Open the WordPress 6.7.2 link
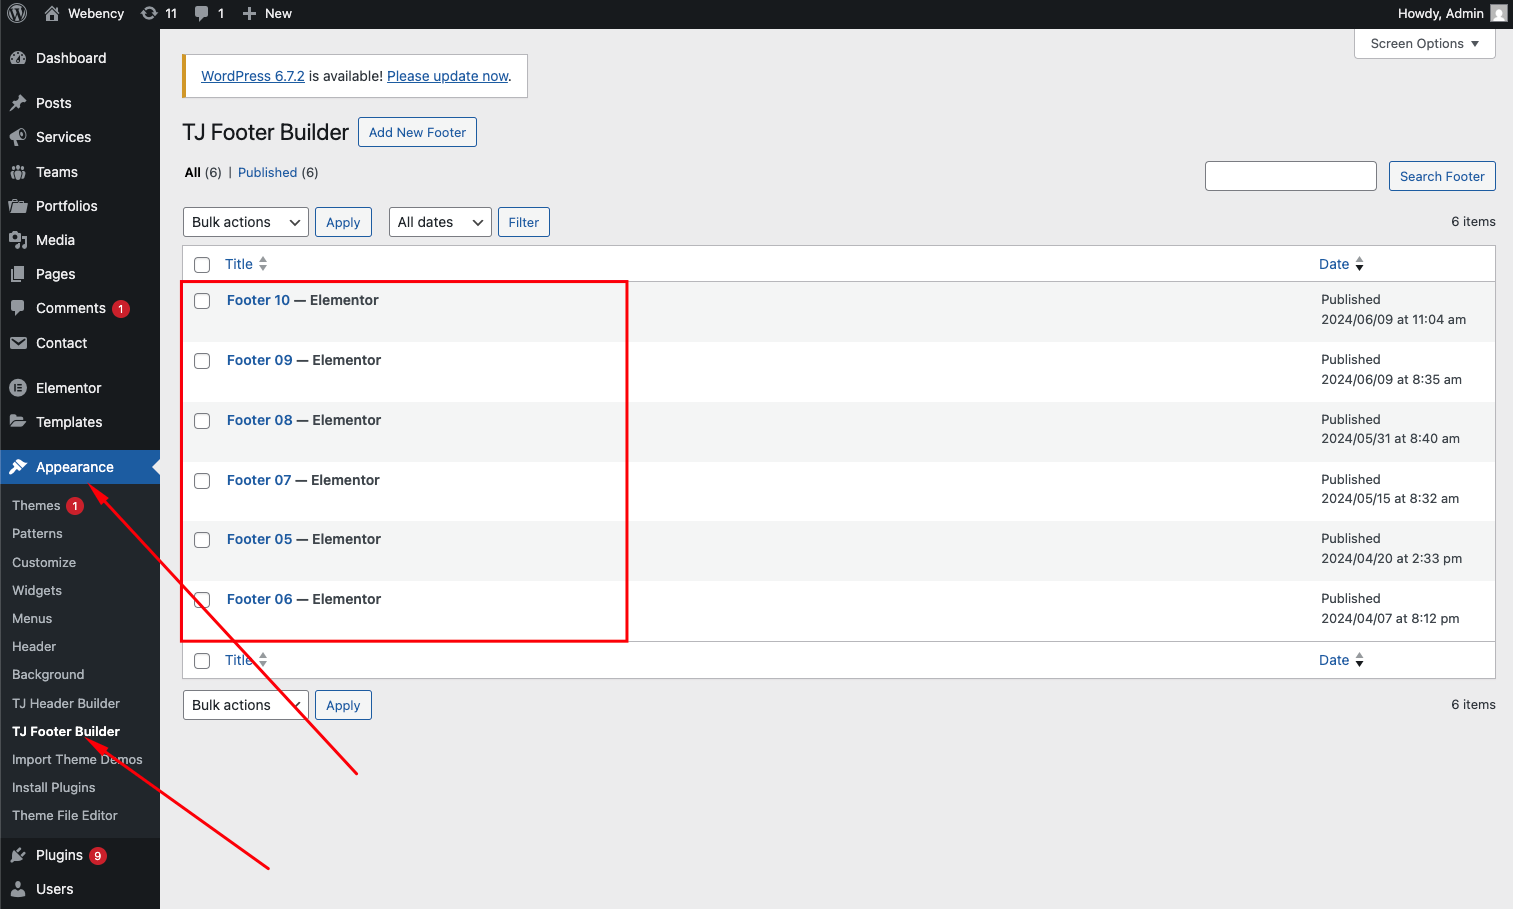This screenshot has height=909, width=1513. pos(253,76)
